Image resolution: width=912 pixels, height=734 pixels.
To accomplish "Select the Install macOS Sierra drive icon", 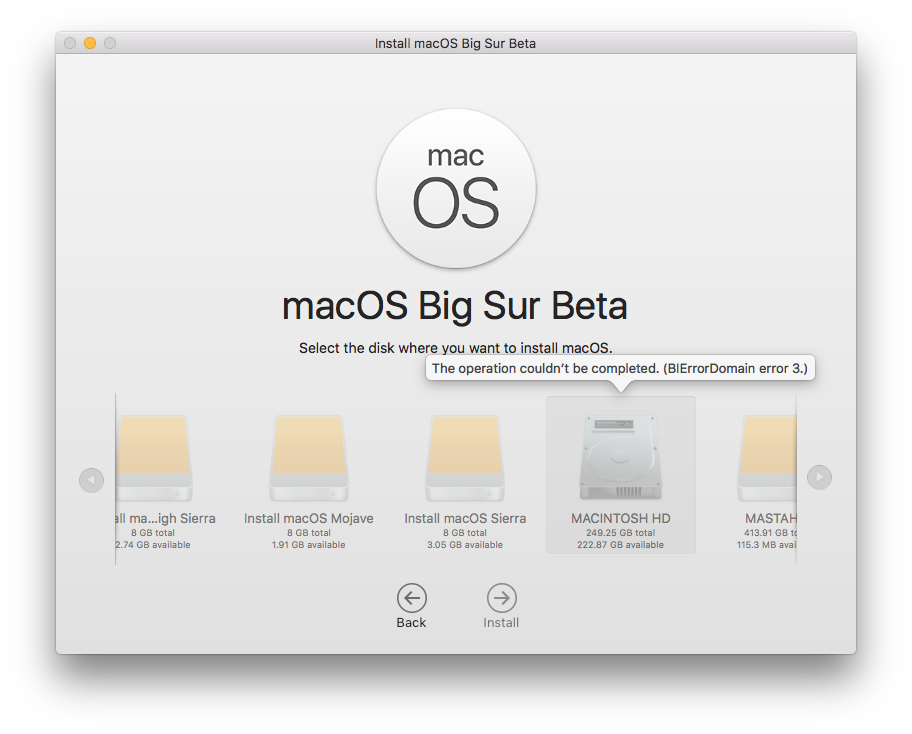I will tap(465, 458).
